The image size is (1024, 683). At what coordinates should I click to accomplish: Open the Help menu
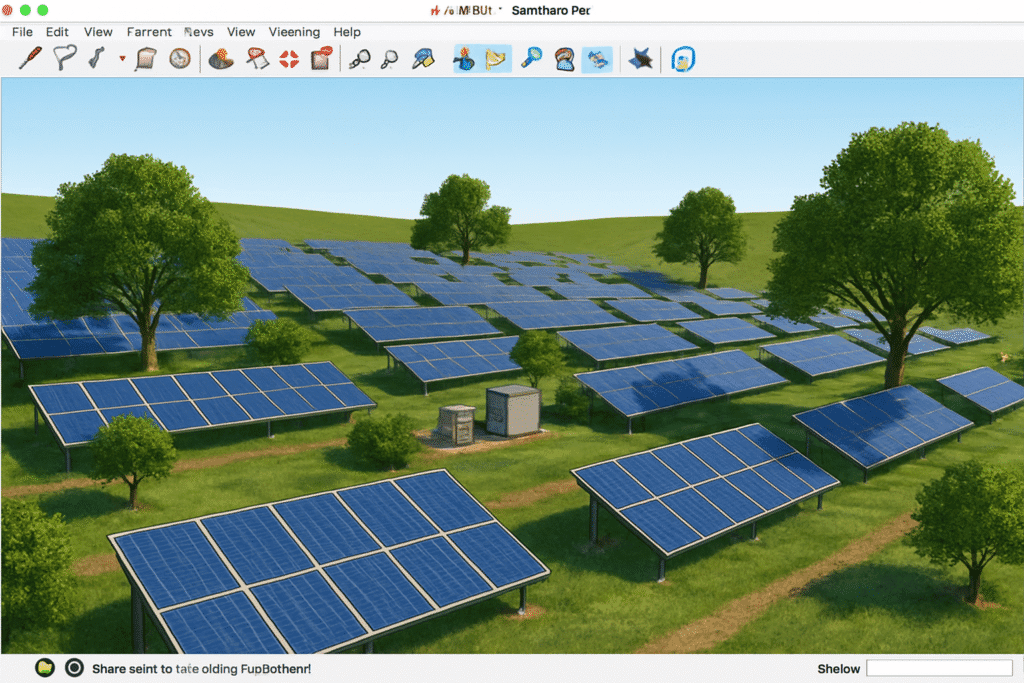[x=347, y=31]
